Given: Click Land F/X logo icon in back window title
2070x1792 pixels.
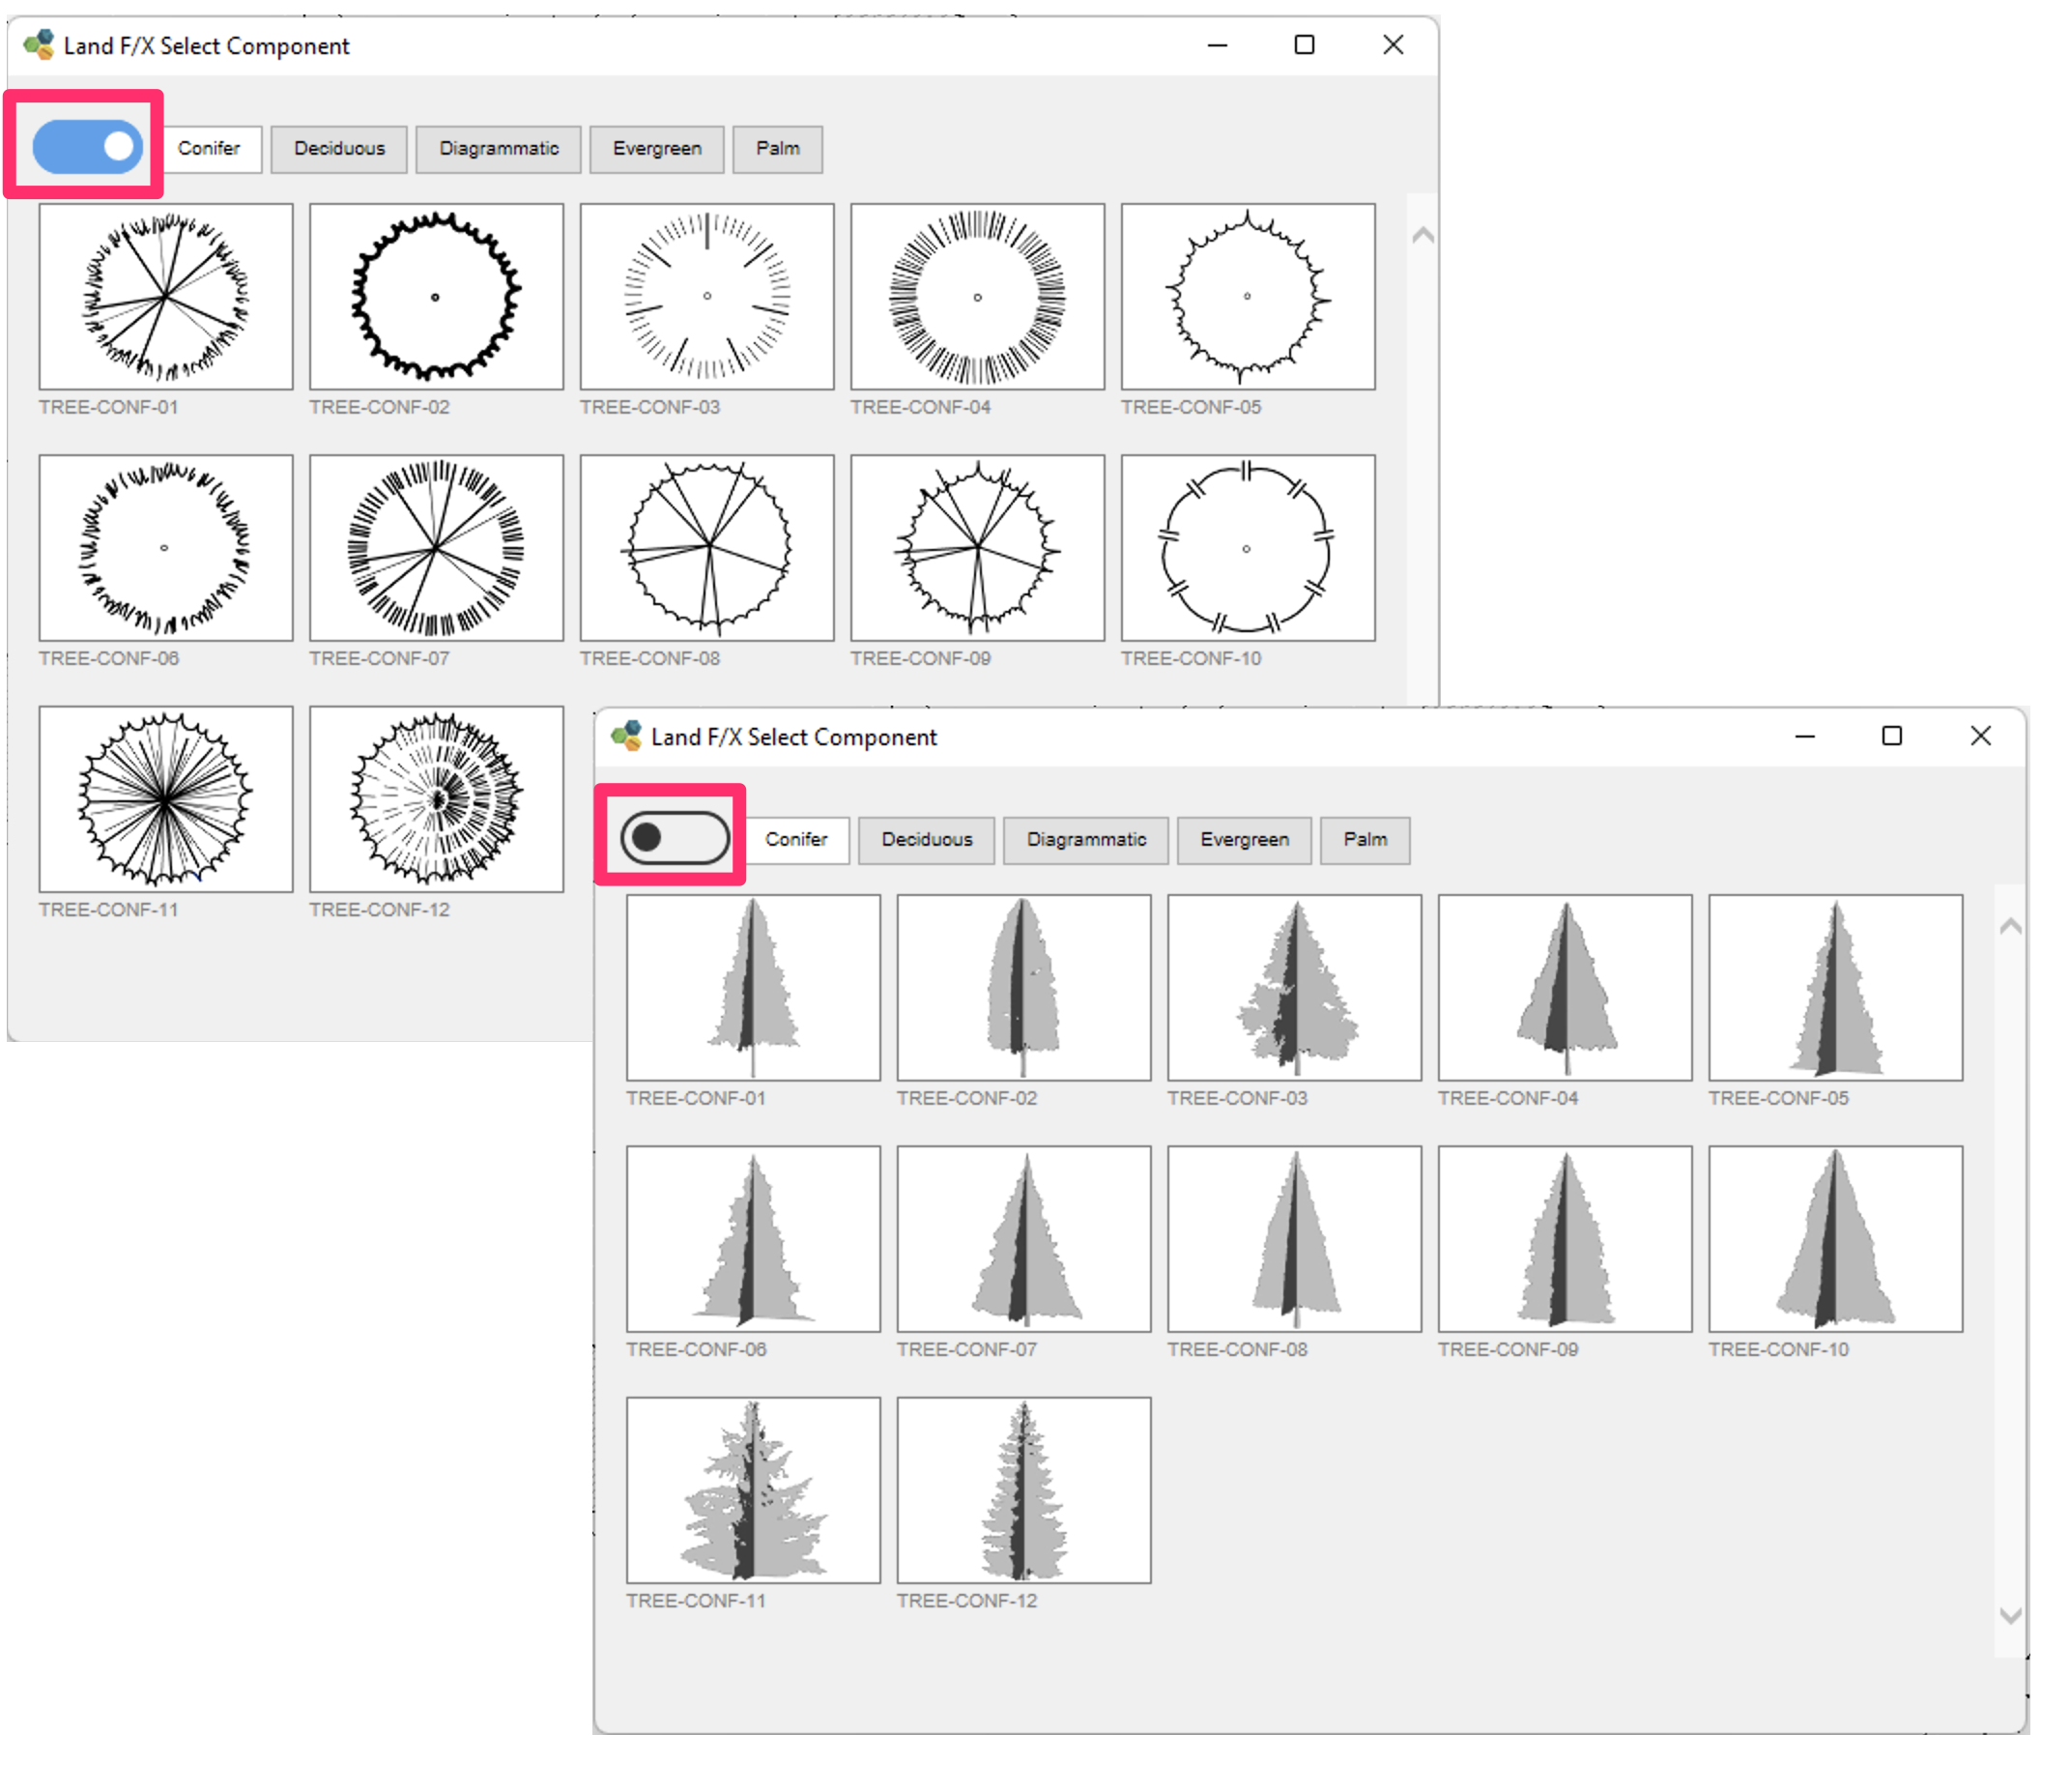Looking at the screenshot, I should pyautogui.click(x=39, y=45).
